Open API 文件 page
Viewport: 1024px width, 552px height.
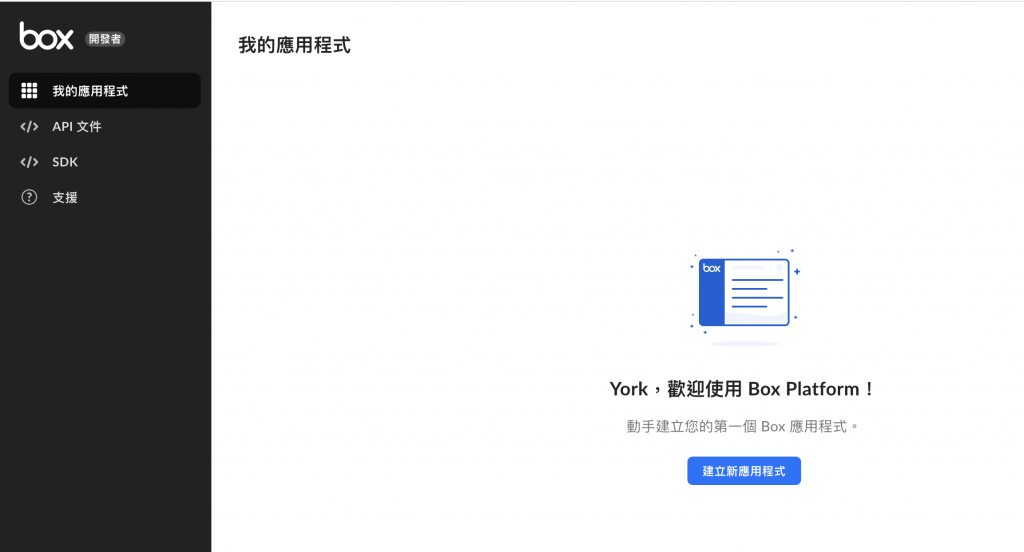[x=77, y=127]
